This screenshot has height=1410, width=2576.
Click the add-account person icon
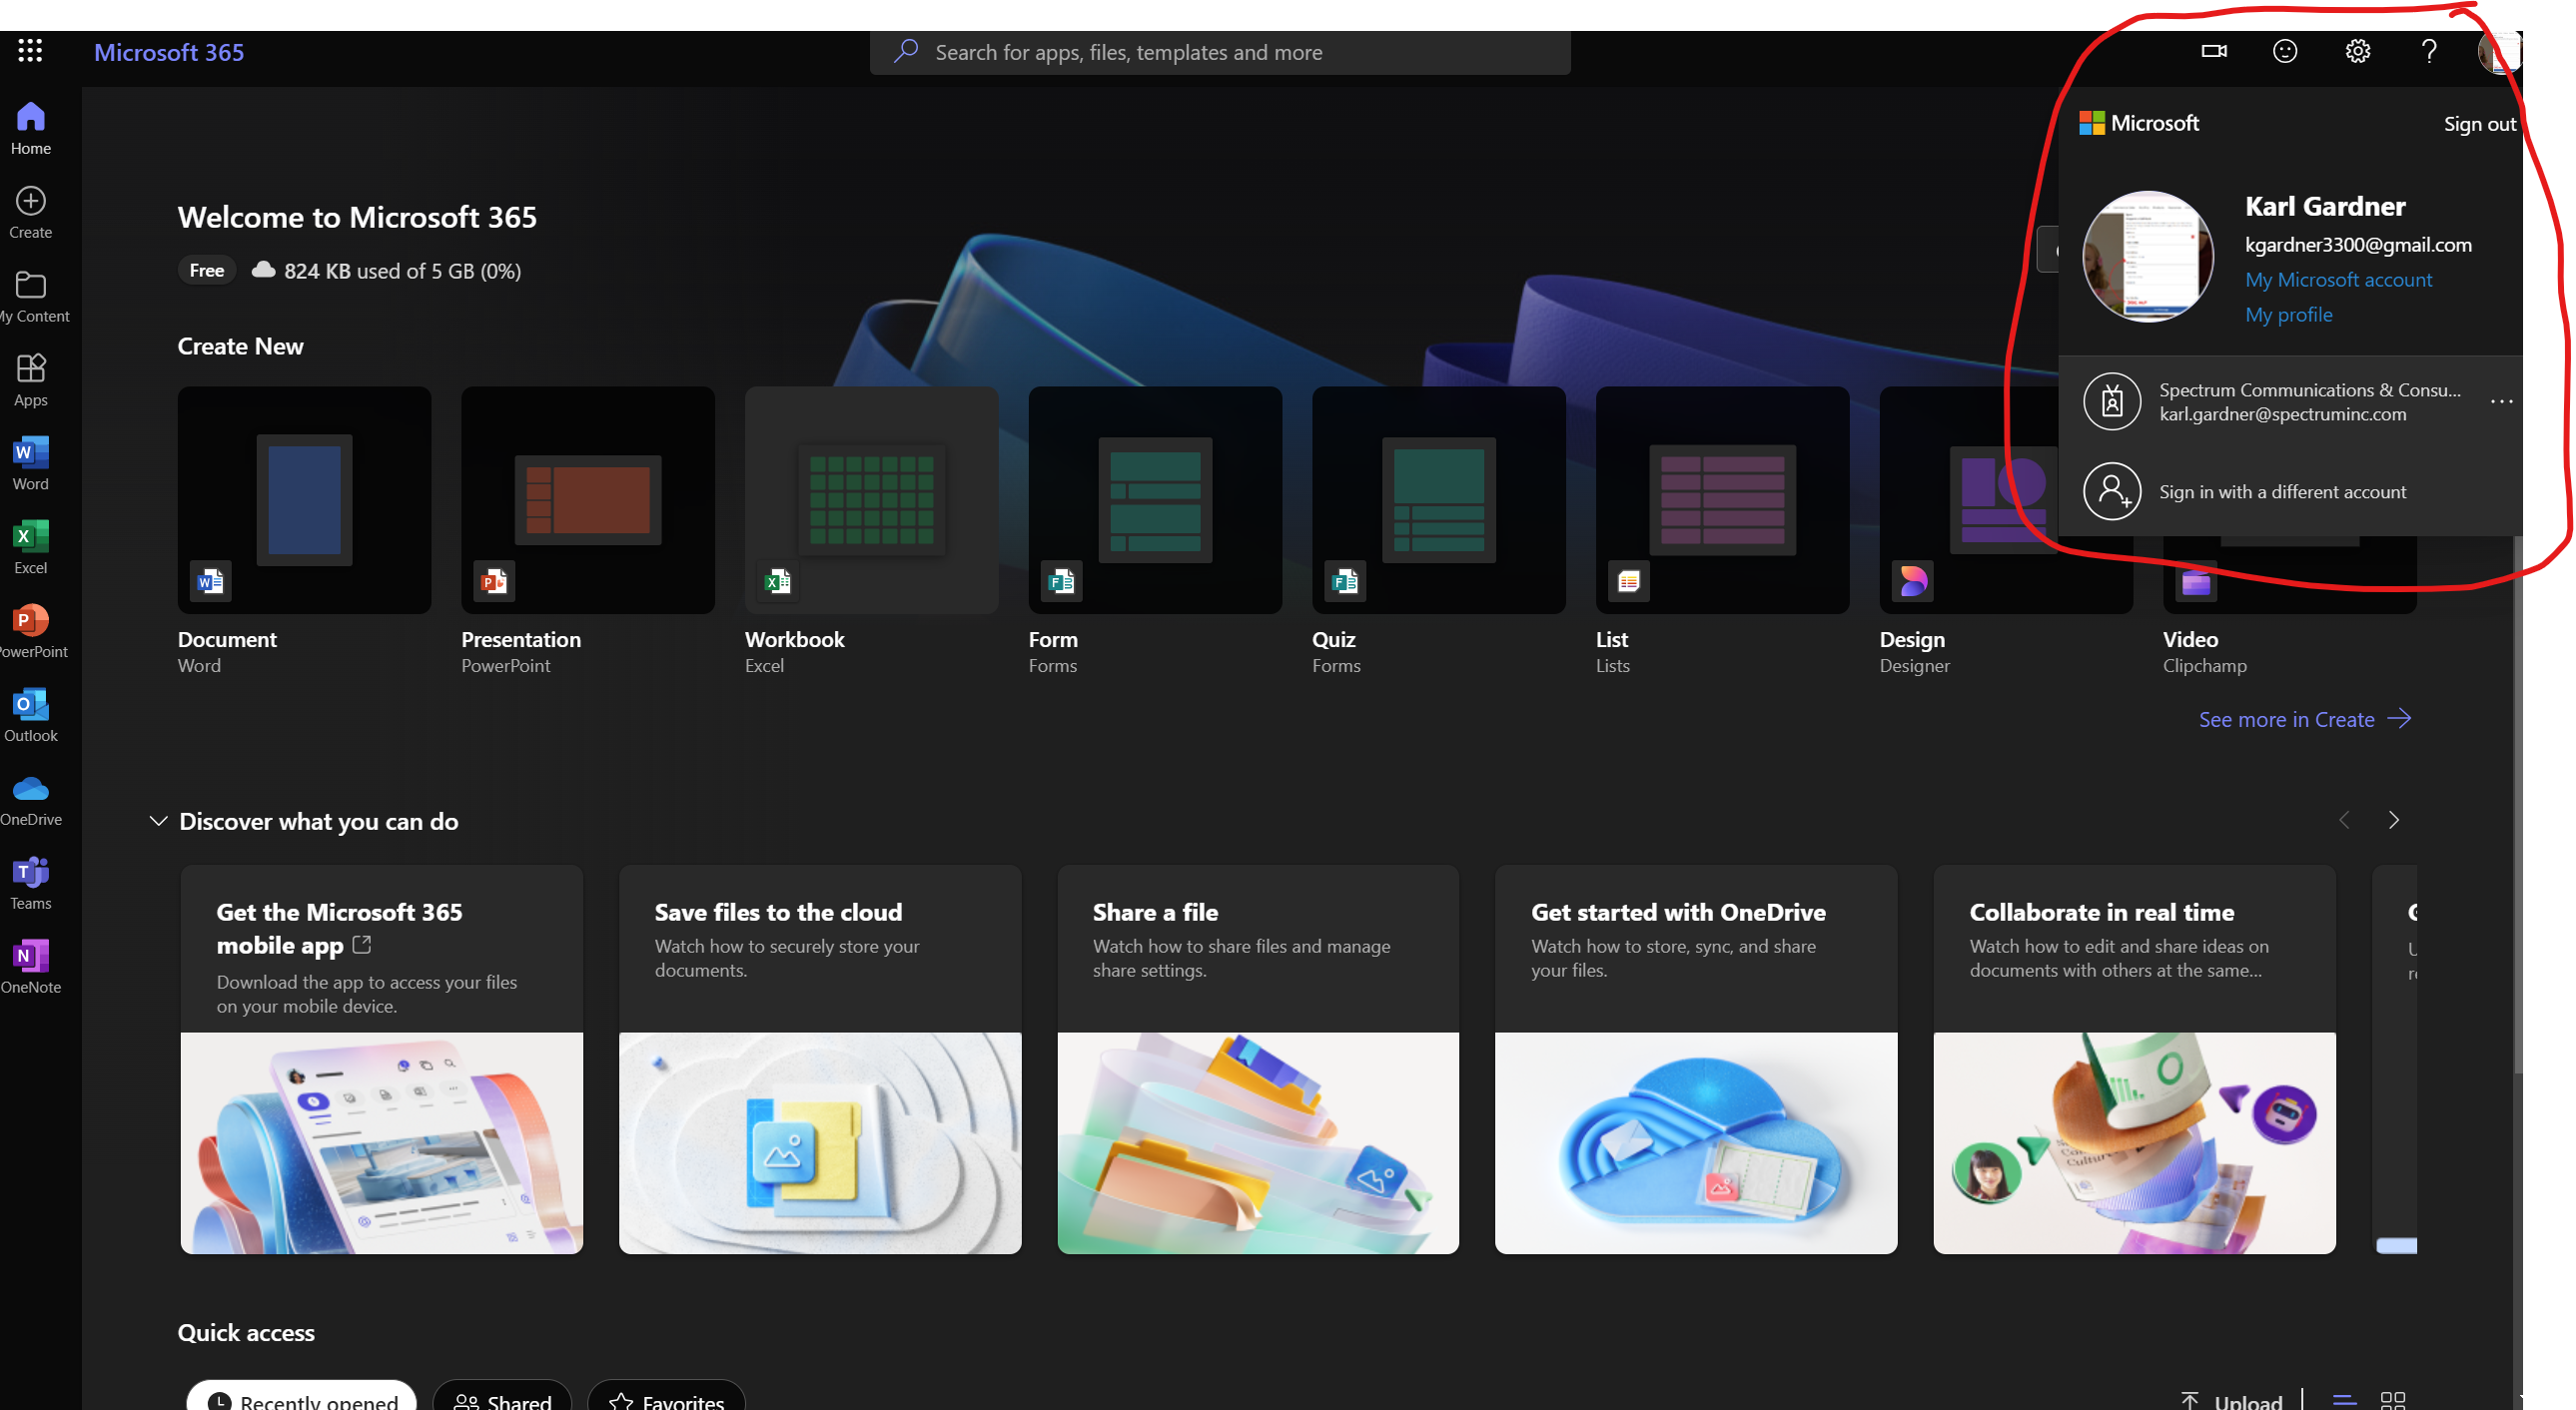click(2111, 491)
